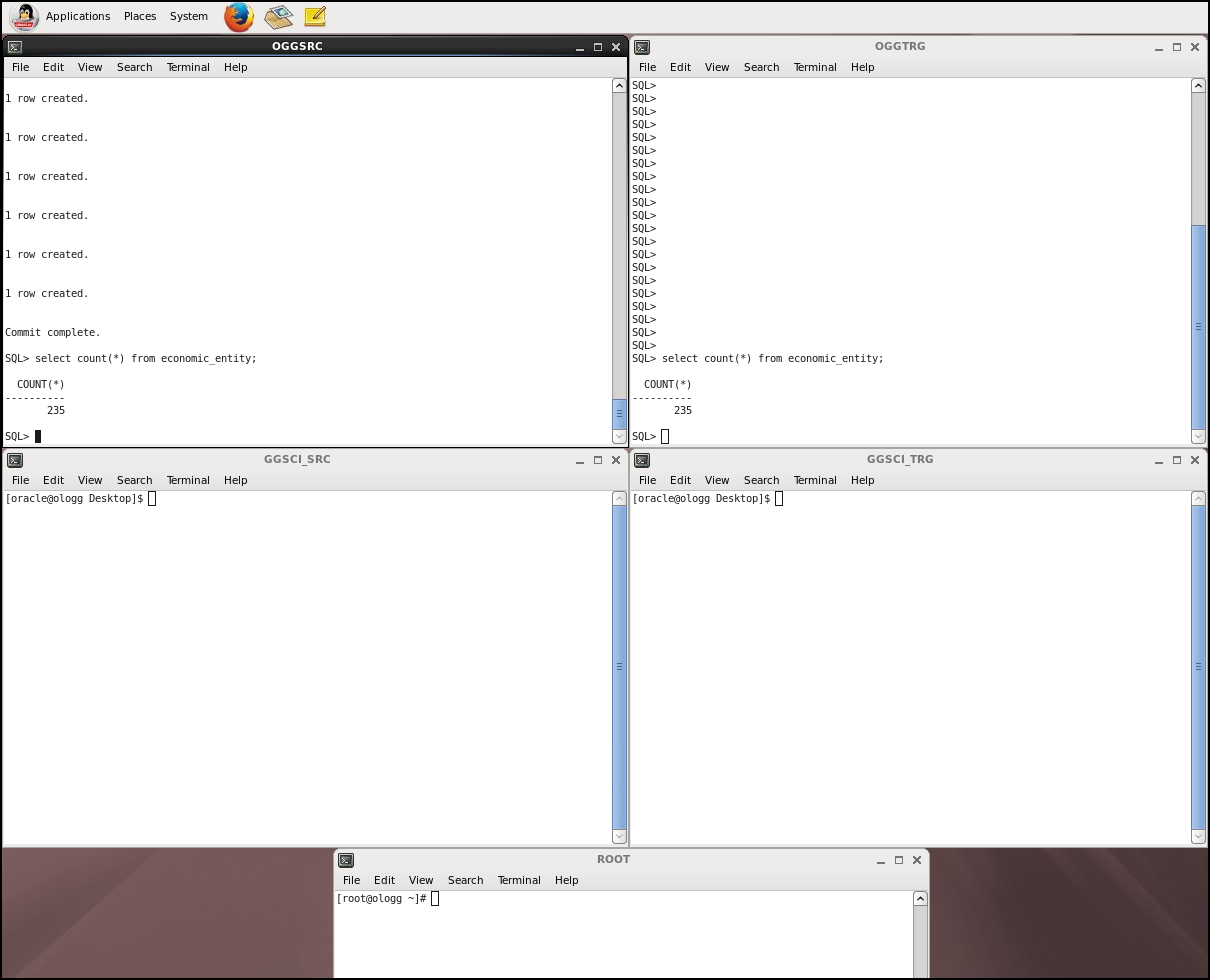Click scroll-up arrow in OGGSRC scrollbar
The height and width of the screenshot is (980, 1210).
click(619, 86)
